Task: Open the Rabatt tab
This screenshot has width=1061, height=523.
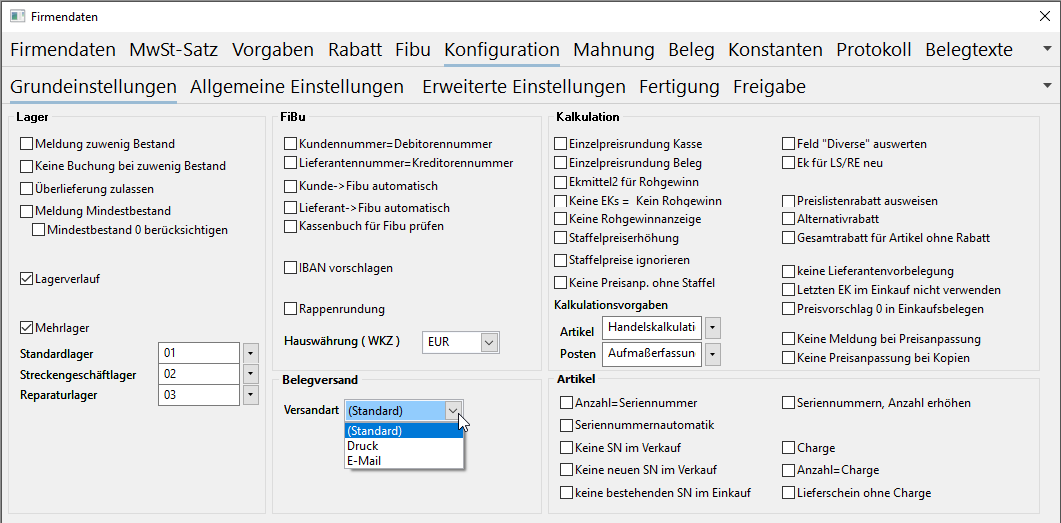Action: click(355, 49)
